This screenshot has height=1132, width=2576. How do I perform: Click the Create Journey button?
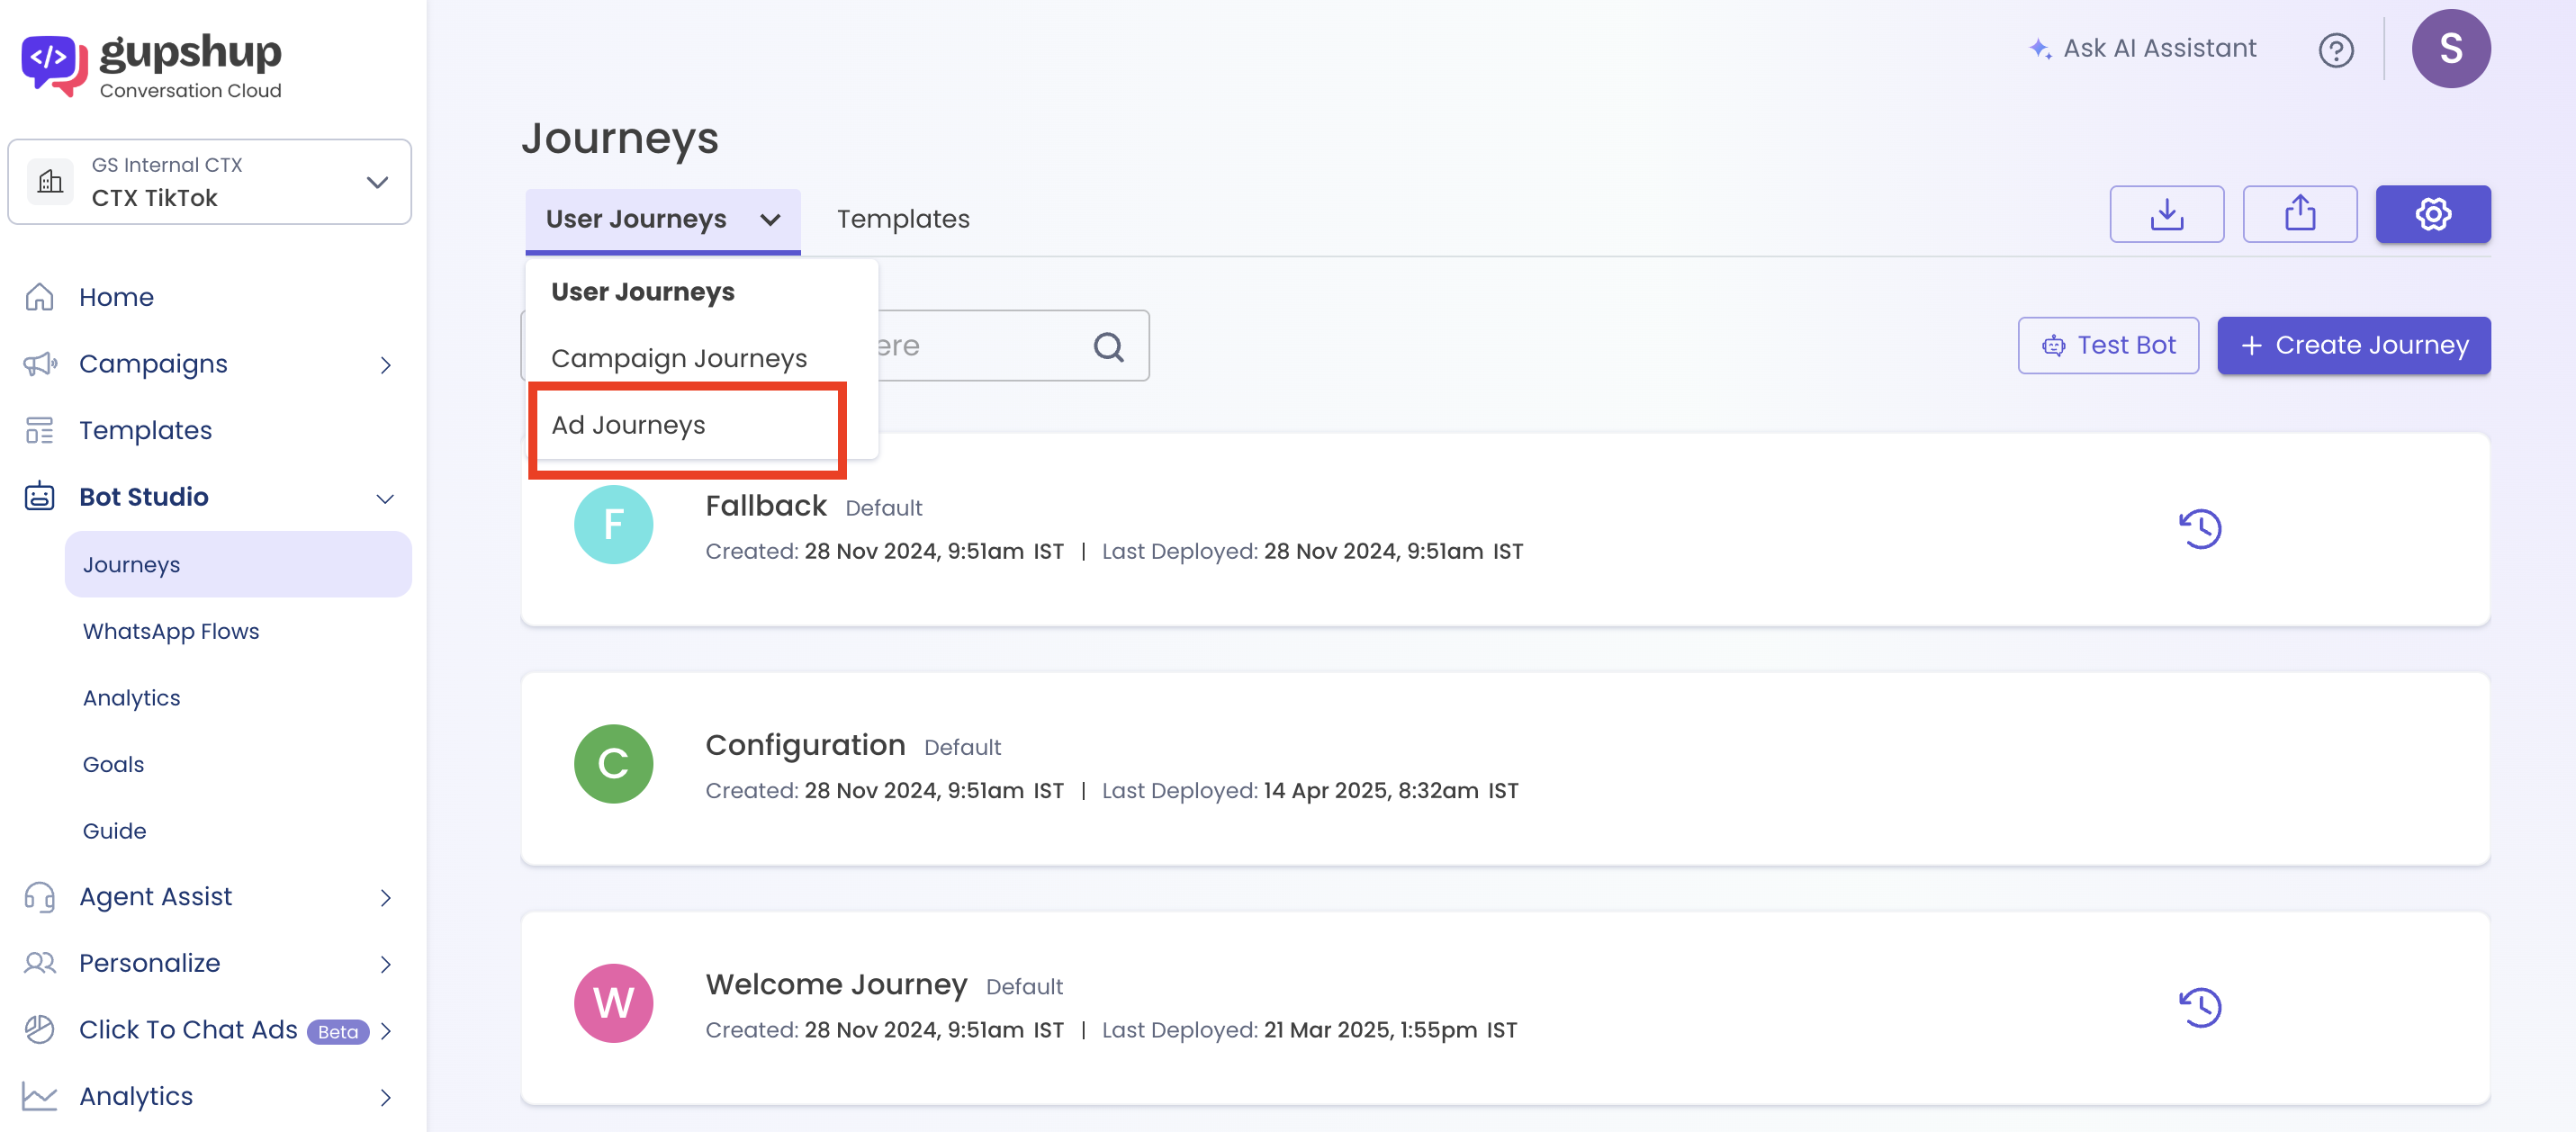point(2353,346)
